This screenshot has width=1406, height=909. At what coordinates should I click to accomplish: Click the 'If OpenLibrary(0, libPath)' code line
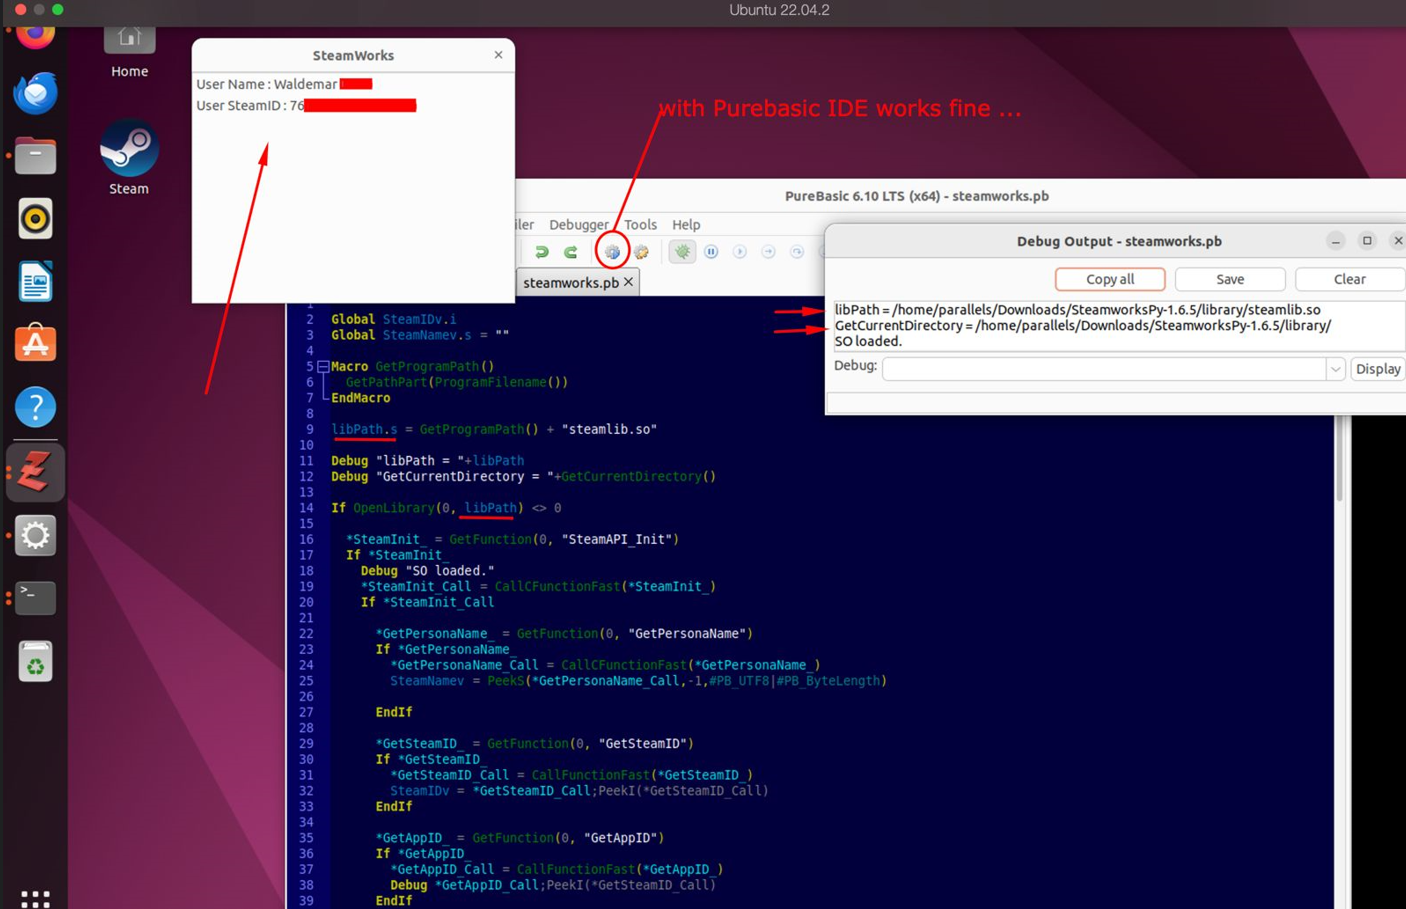point(446,508)
